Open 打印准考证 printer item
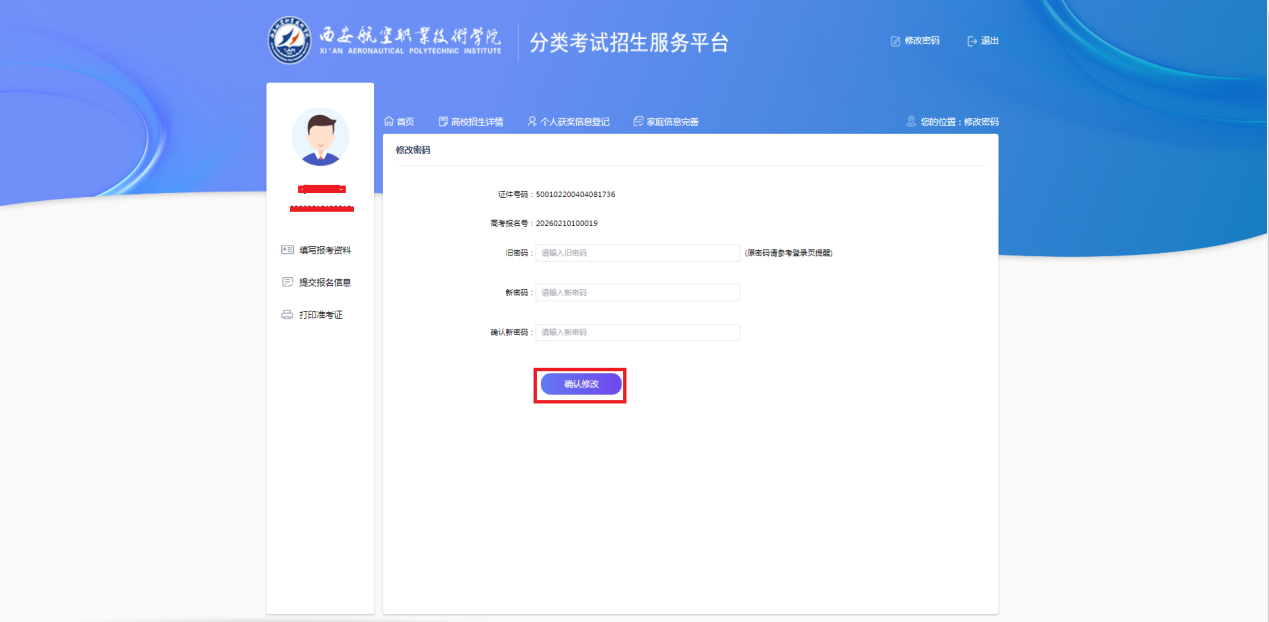The width and height of the screenshot is (1269, 622). pyautogui.click(x=313, y=315)
